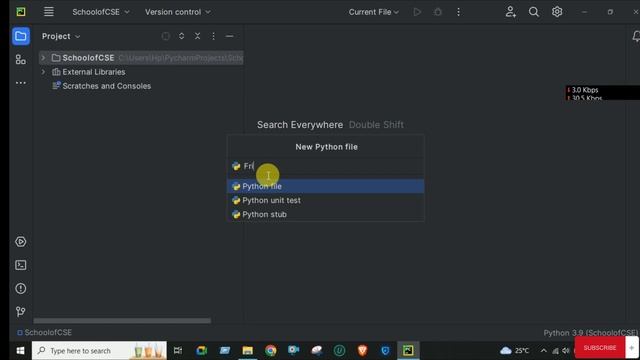The image size is (640, 360).
Task: Open the Project view dropdown
Action: (61, 36)
